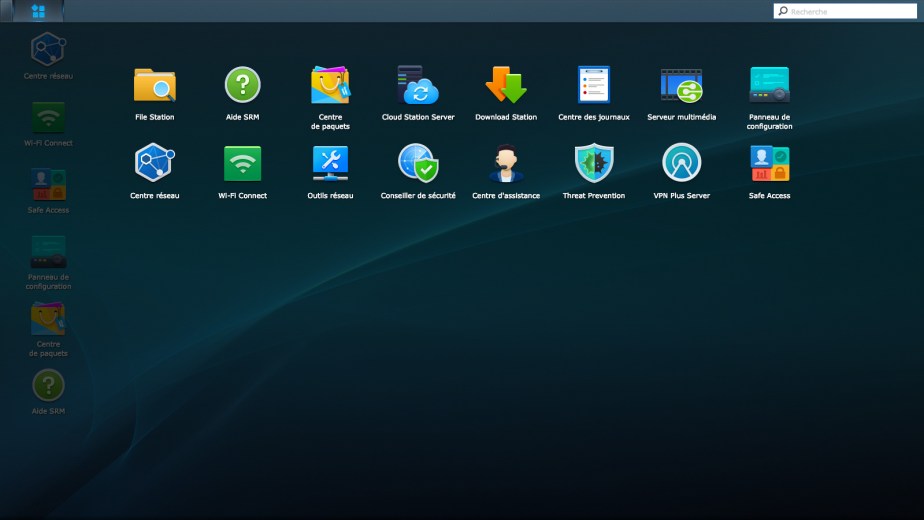Open Safe Access in the main menu grid
This screenshot has width=924, height=520.
click(769, 164)
